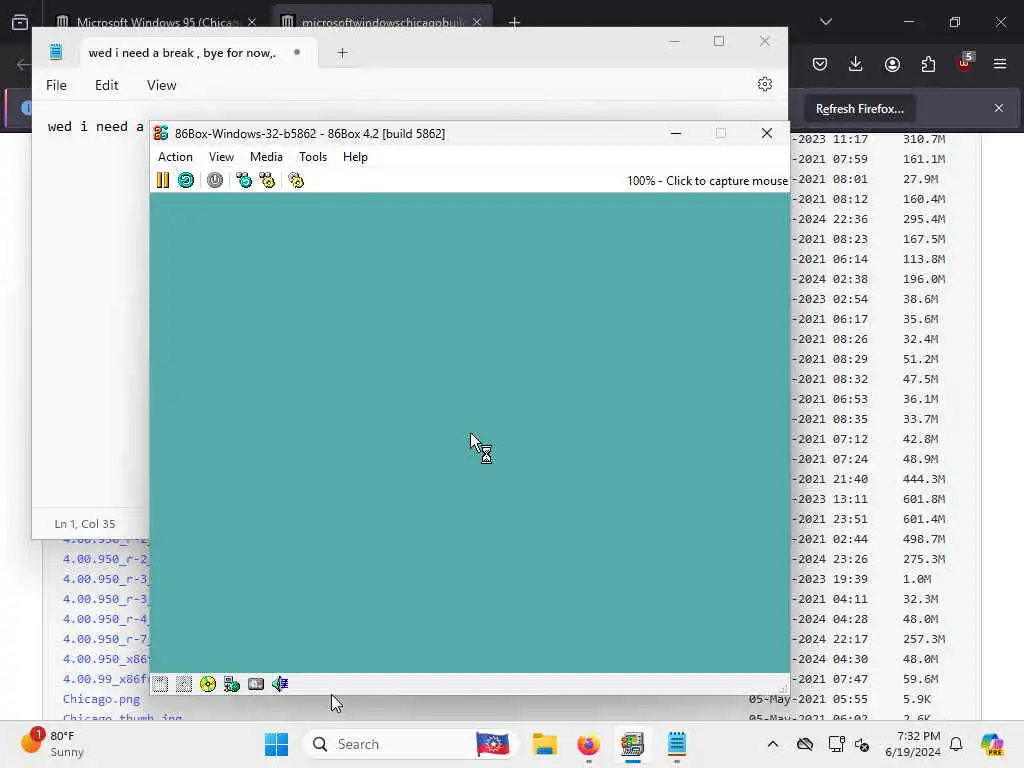Open Firefox View icon at top left
The image size is (1024, 768).
20,22
